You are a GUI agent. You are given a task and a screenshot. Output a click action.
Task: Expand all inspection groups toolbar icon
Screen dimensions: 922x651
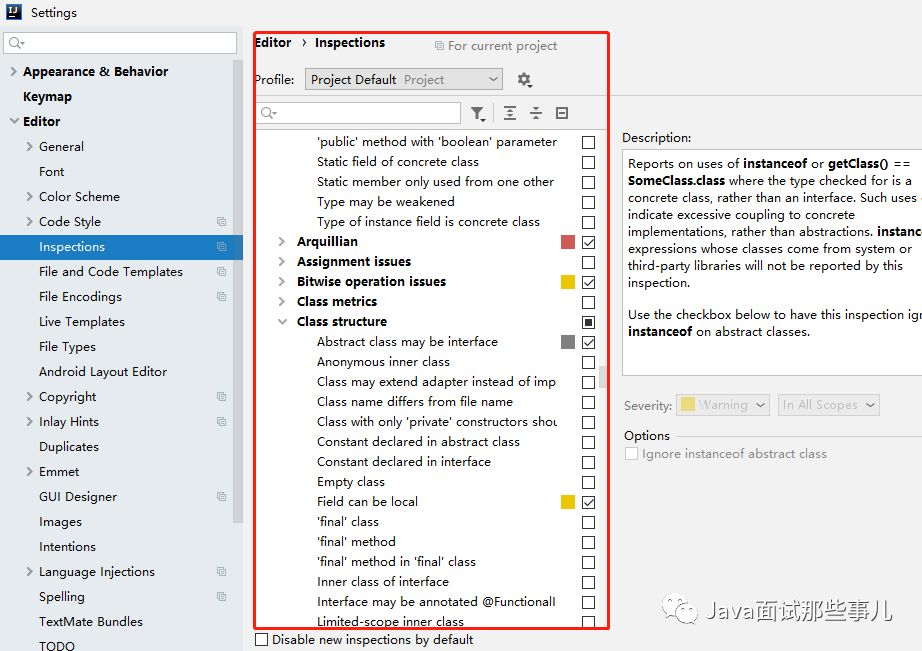[510, 113]
